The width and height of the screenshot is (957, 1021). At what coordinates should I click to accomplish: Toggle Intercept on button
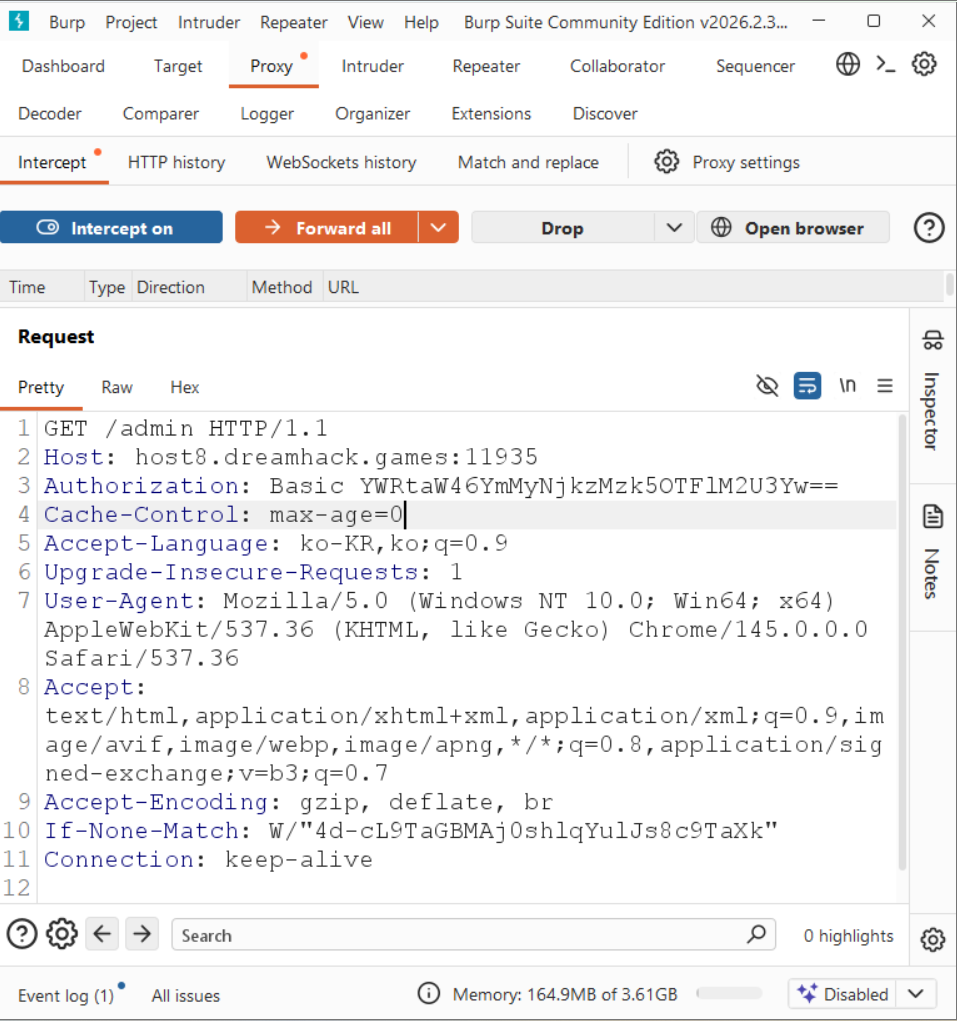pos(111,228)
